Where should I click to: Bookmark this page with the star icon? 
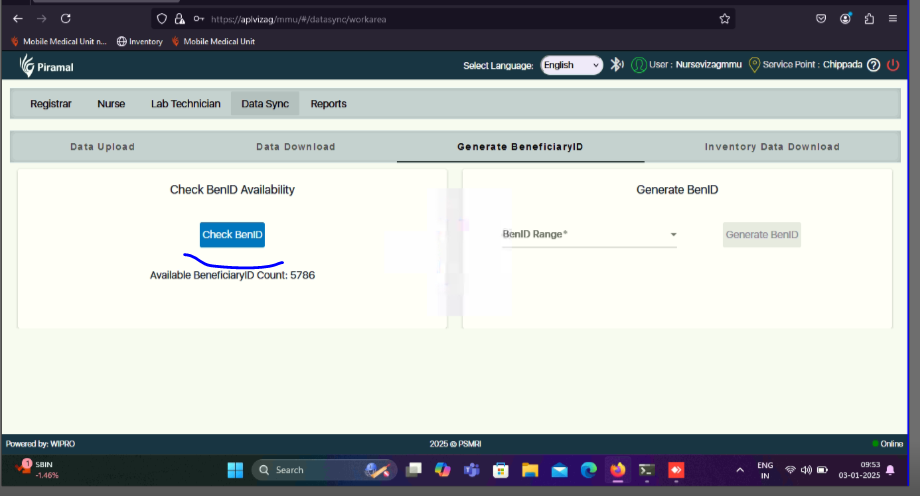(x=724, y=18)
